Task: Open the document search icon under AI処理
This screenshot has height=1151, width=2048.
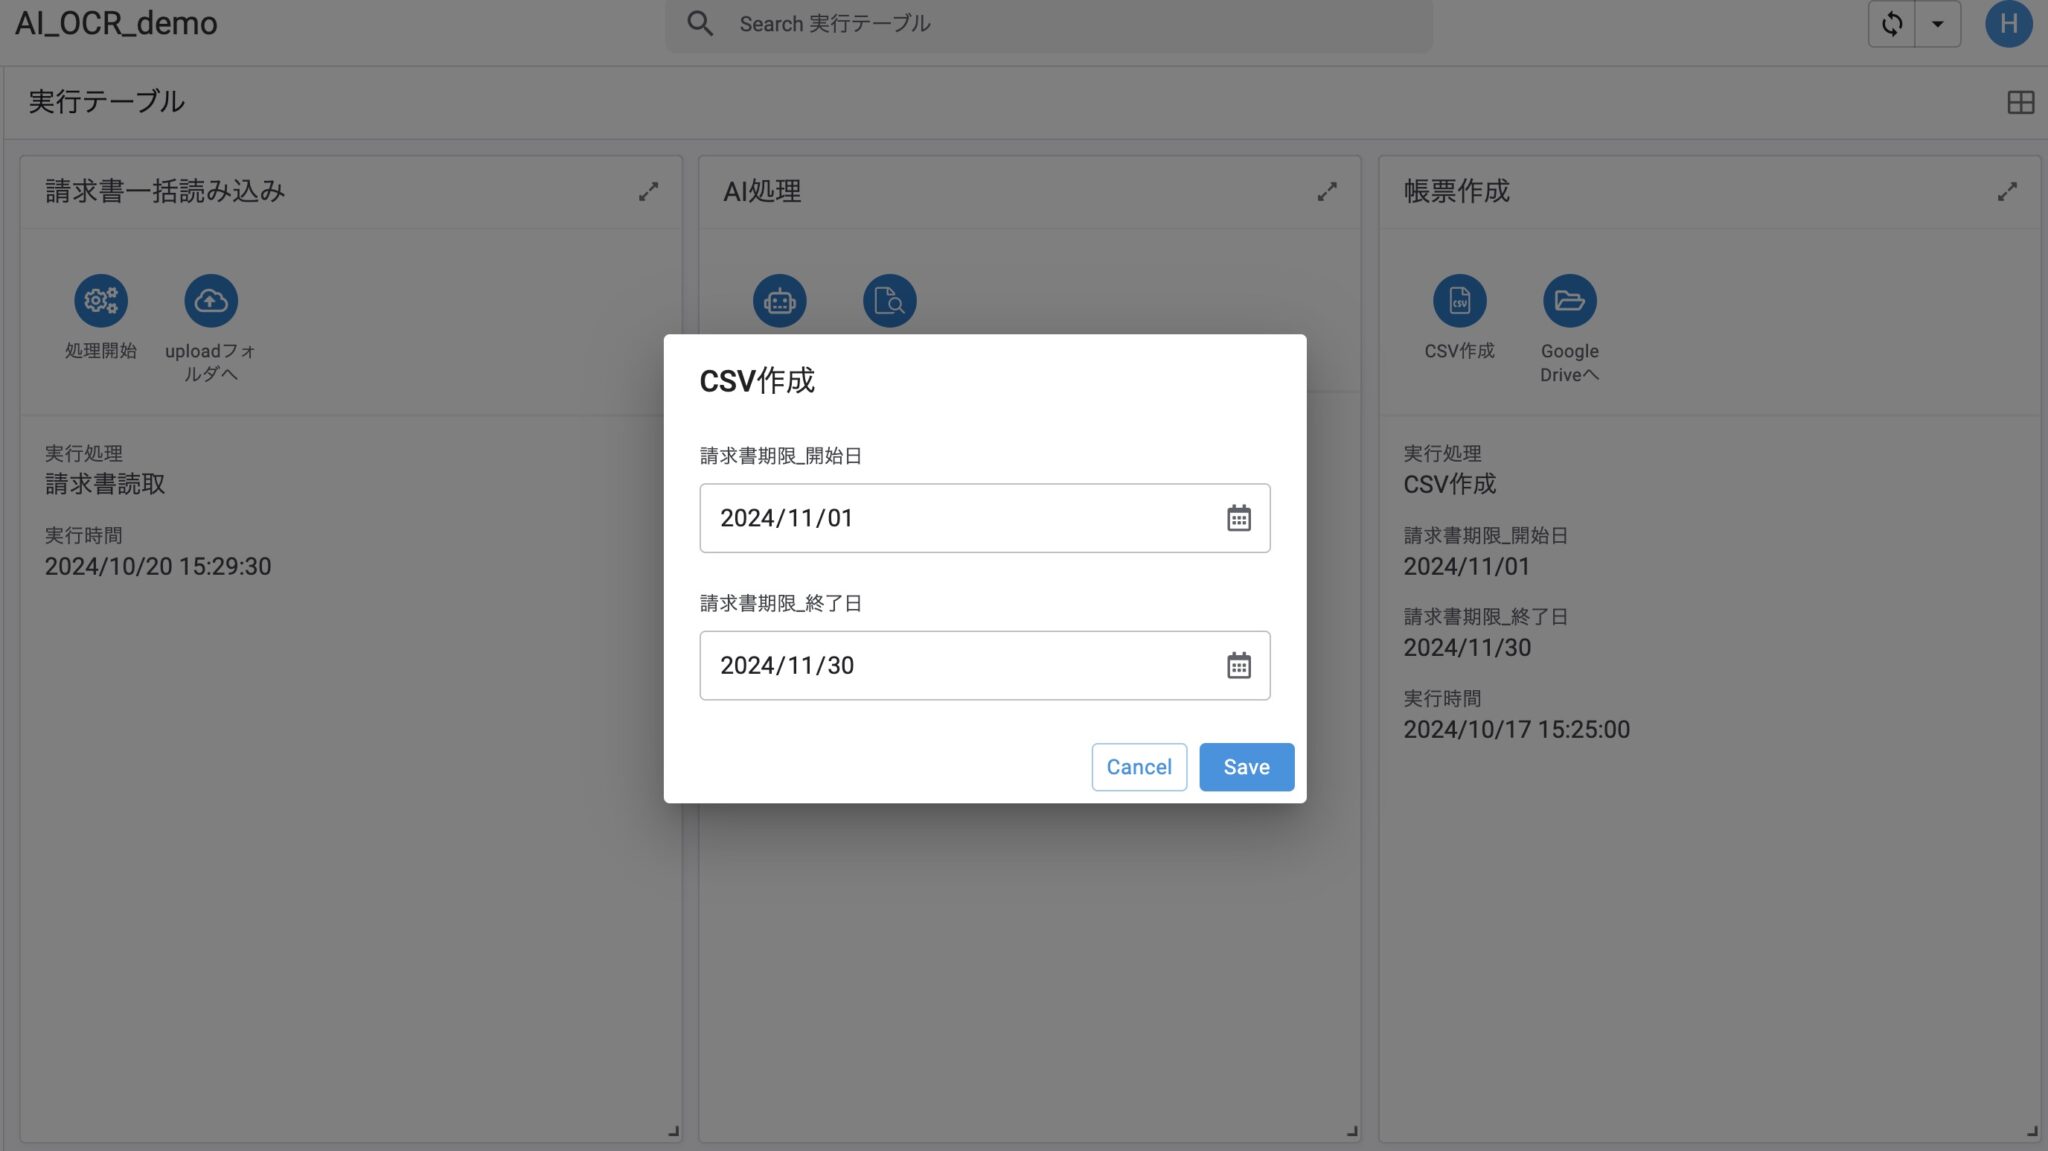Action: tap(890, 300)
